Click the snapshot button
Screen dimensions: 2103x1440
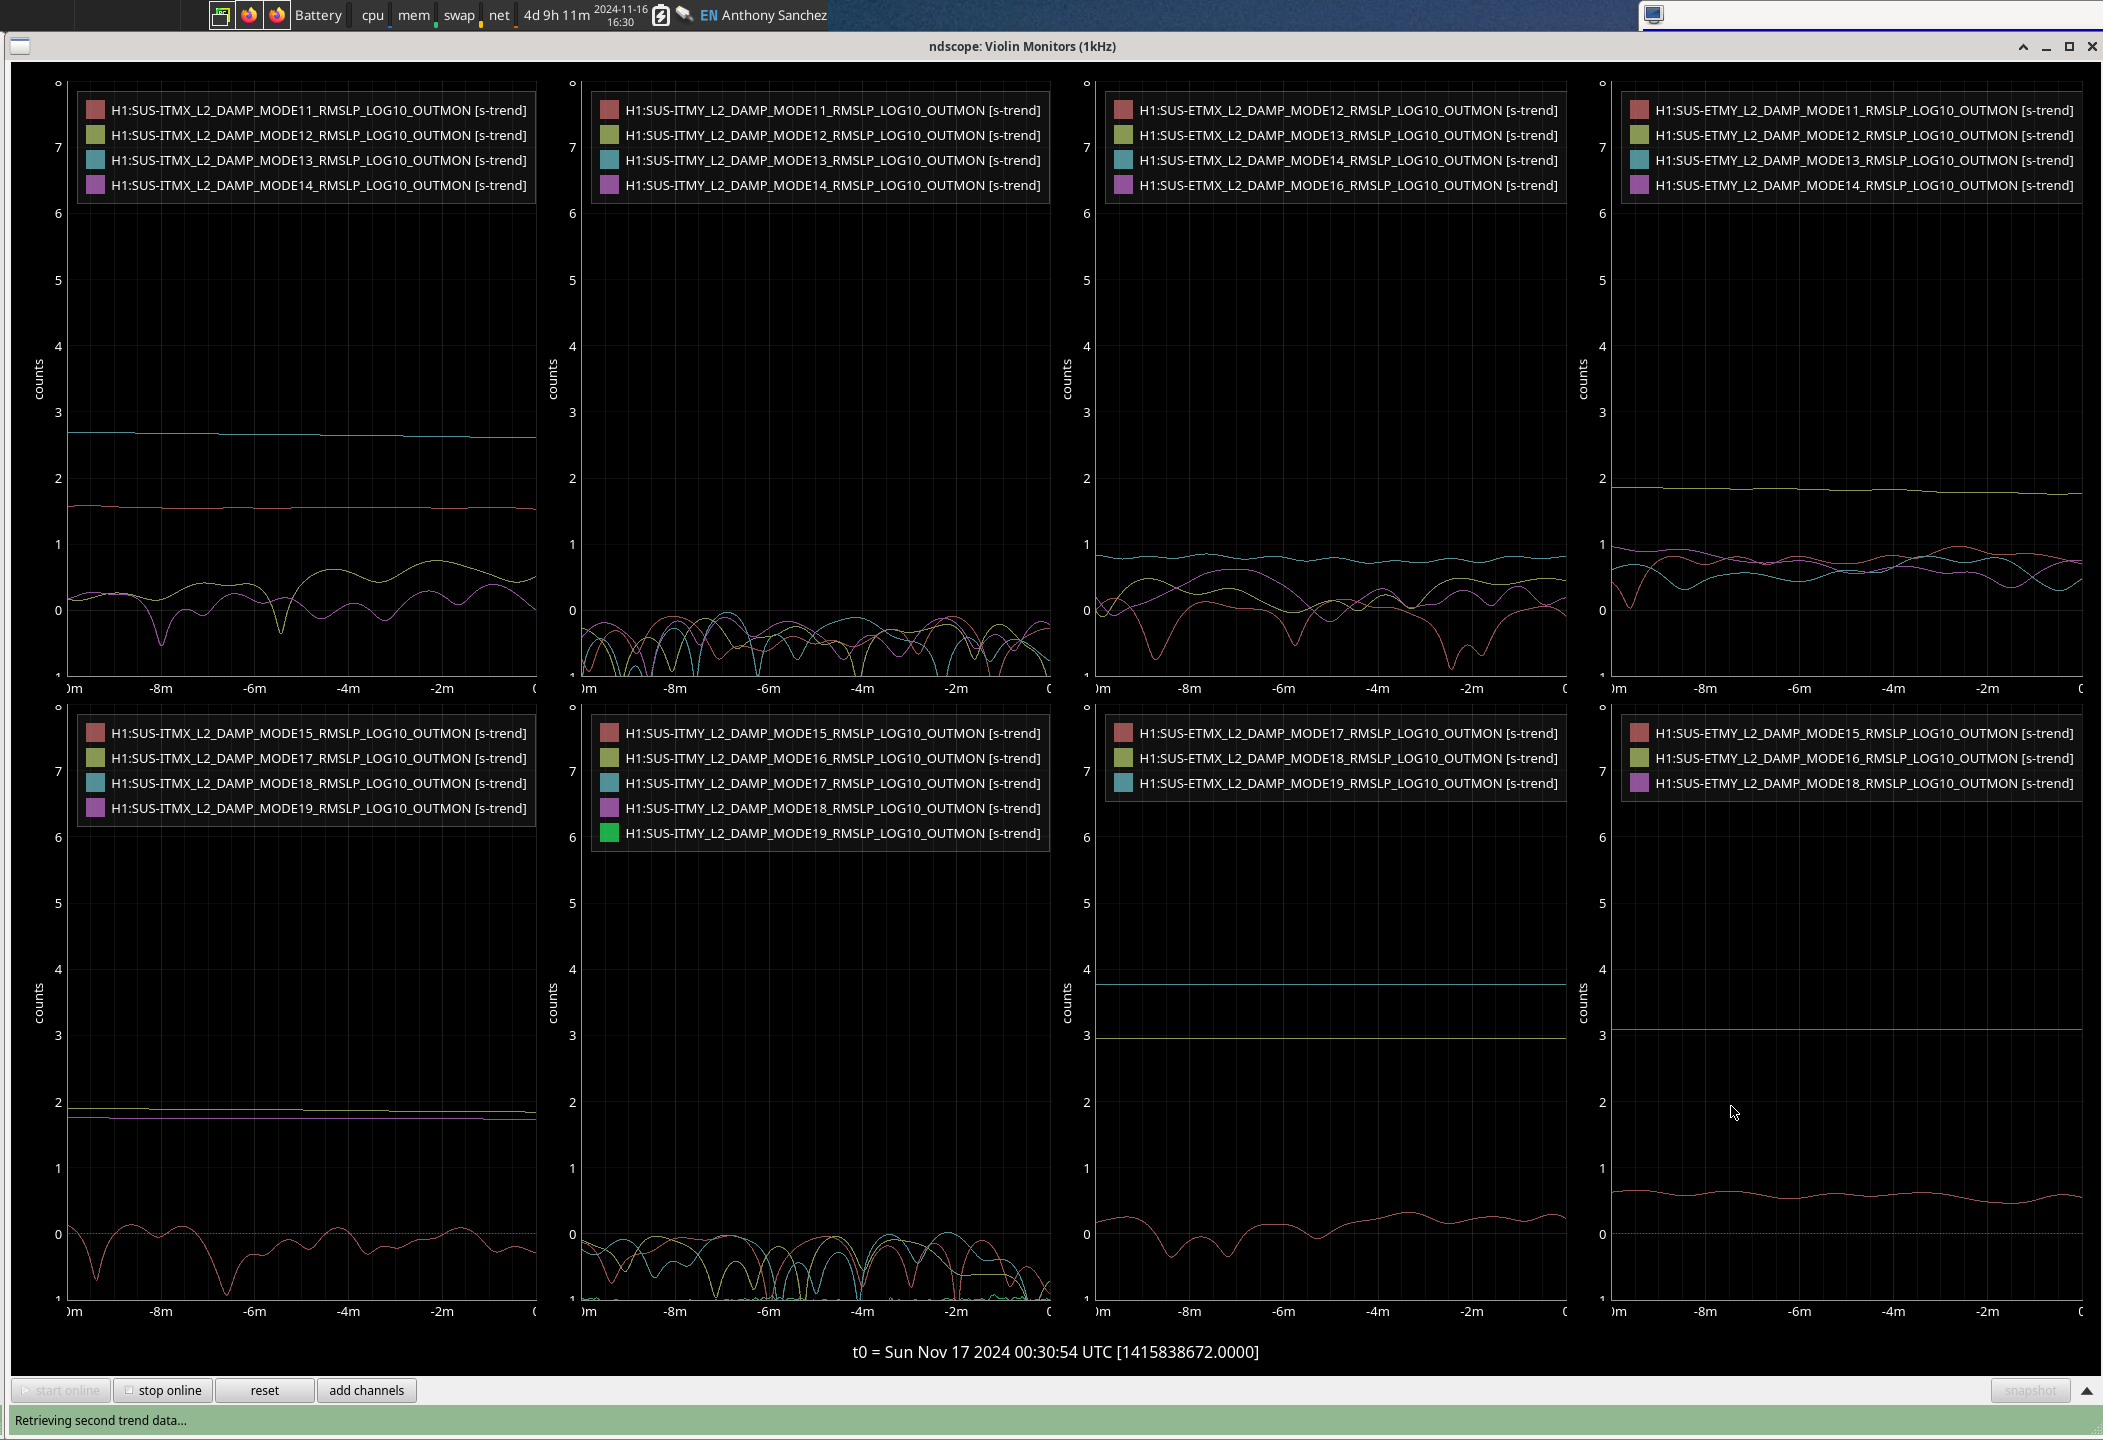[x=2030, y=1391]
